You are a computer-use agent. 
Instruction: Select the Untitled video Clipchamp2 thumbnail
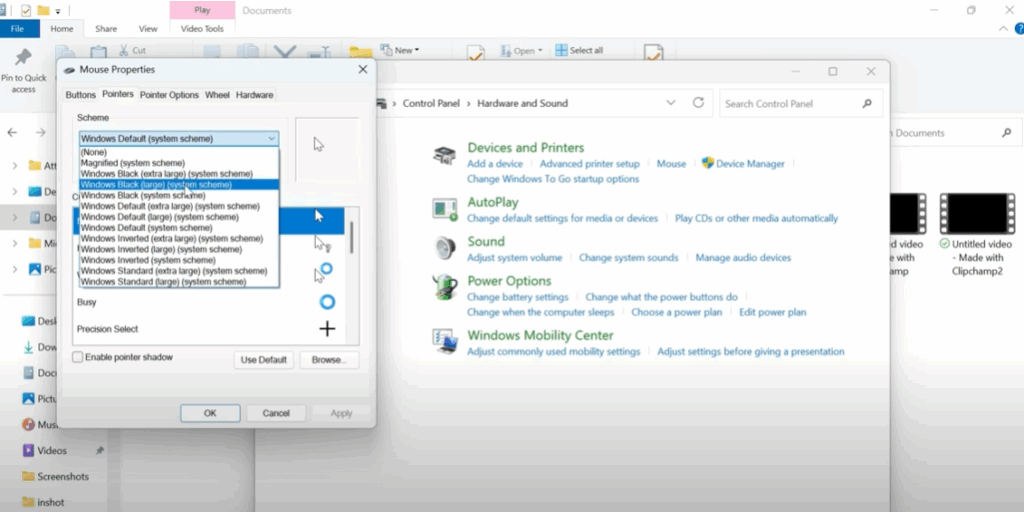pyautogui.click(x=976, y=214)
